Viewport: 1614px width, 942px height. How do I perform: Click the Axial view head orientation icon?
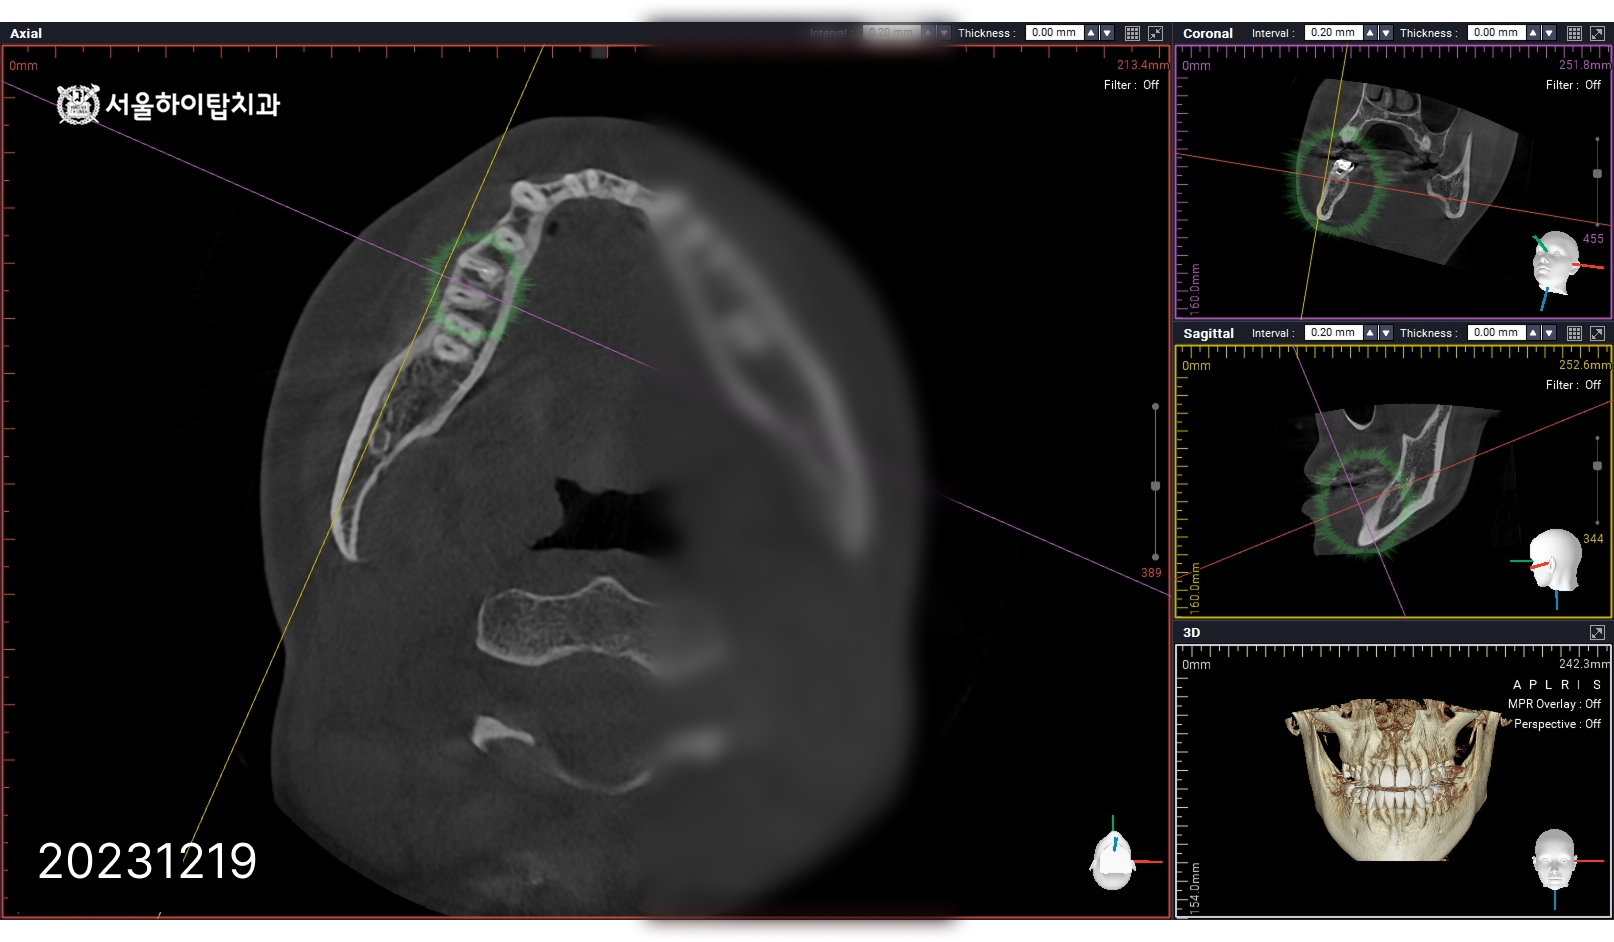(x=1114, y=859)
